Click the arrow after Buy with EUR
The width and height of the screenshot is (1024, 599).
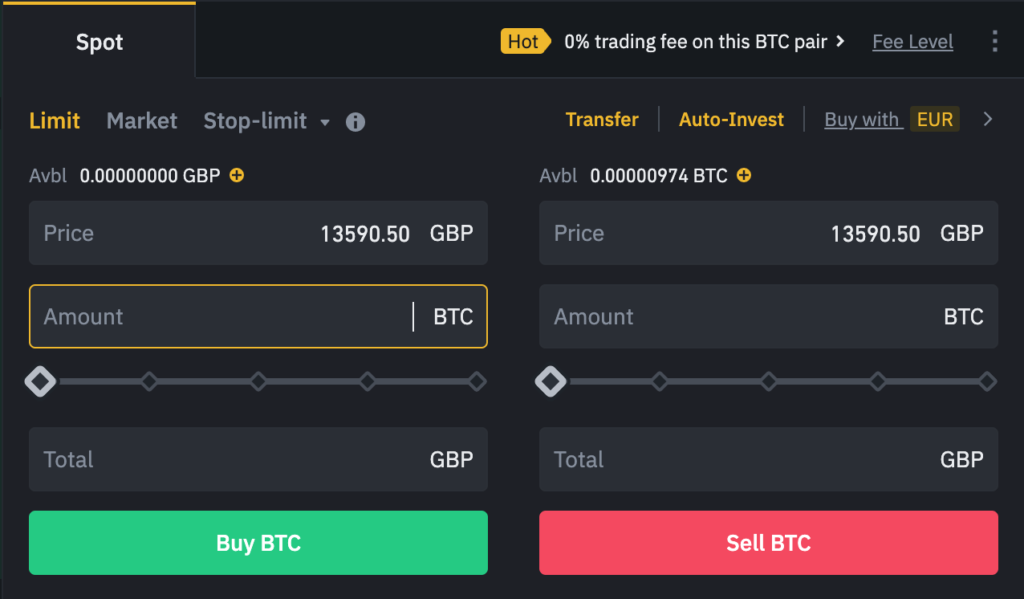(988, 119)
